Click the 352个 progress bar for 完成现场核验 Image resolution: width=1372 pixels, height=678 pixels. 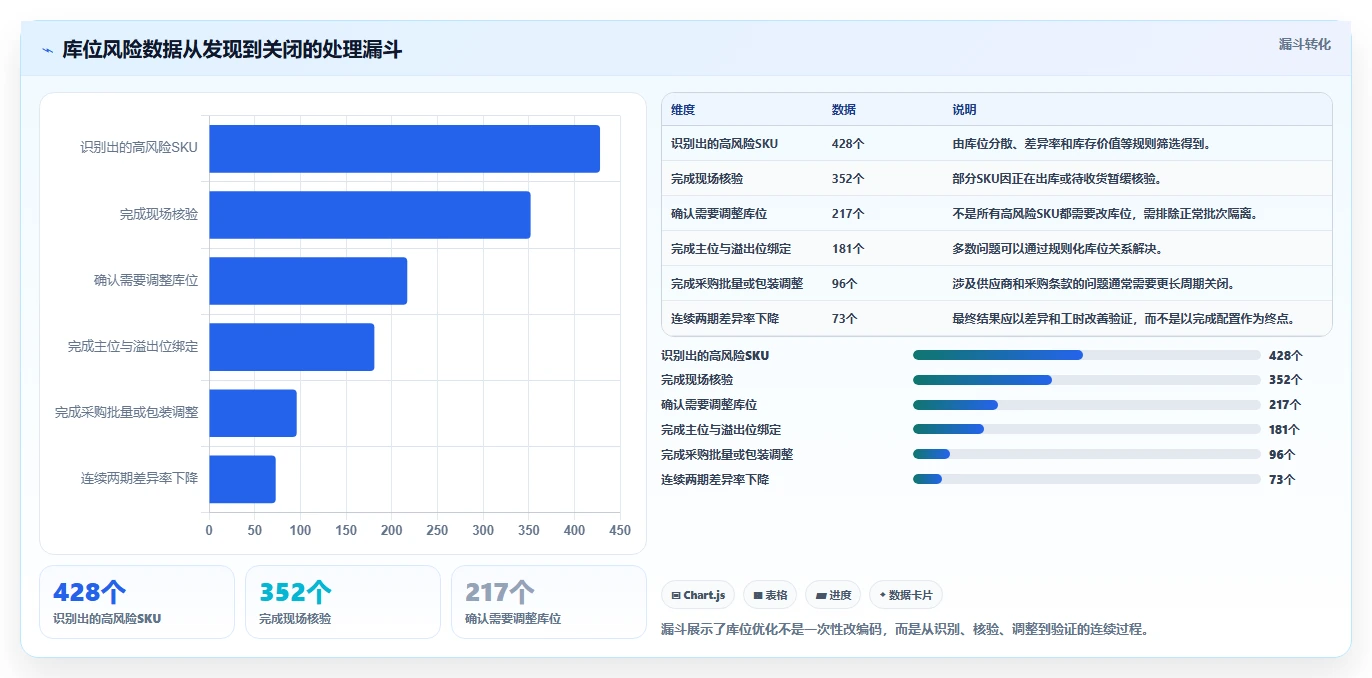(1087, 380)
